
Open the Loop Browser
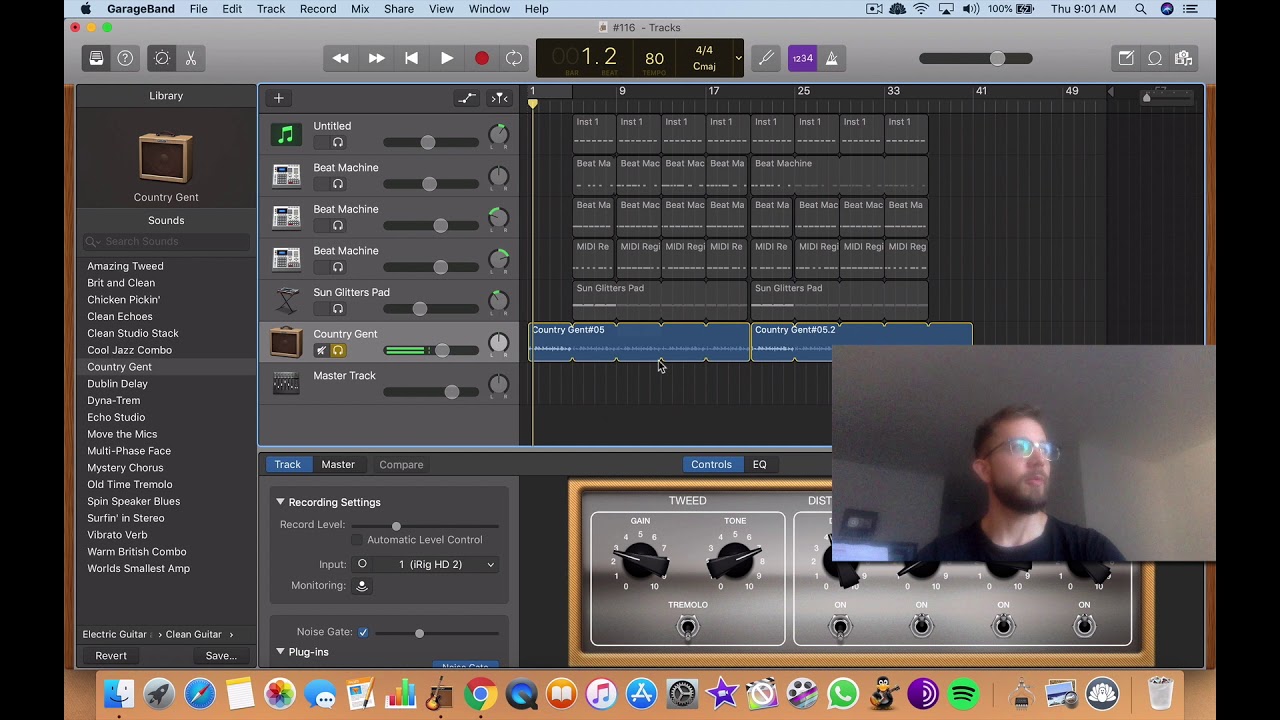1155,58
